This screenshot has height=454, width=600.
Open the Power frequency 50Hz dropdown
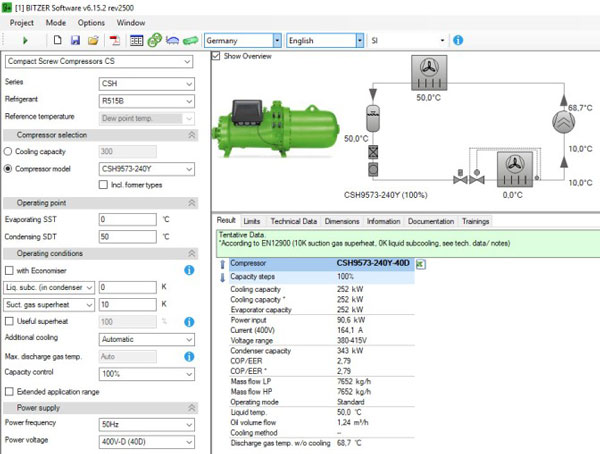click(x=147, y=425)
